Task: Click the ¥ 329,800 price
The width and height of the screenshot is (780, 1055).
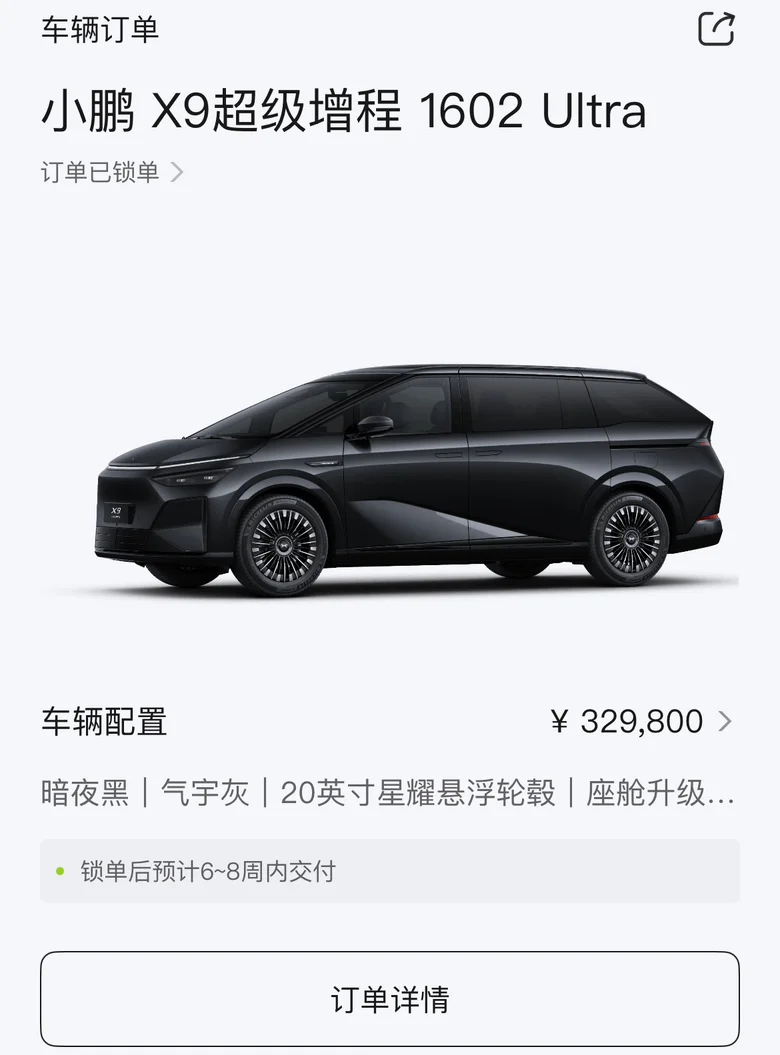Action: pyautogui.click(x=627, y=721)
